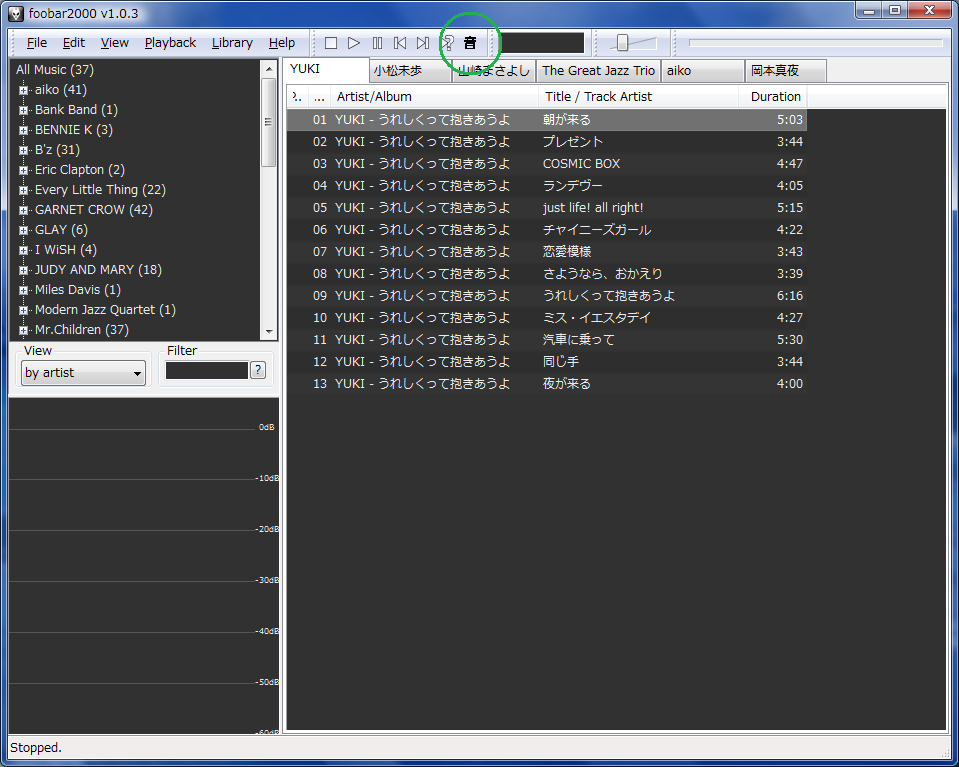Expand the JUDY AND MARY (18) node

coord(23,270)
